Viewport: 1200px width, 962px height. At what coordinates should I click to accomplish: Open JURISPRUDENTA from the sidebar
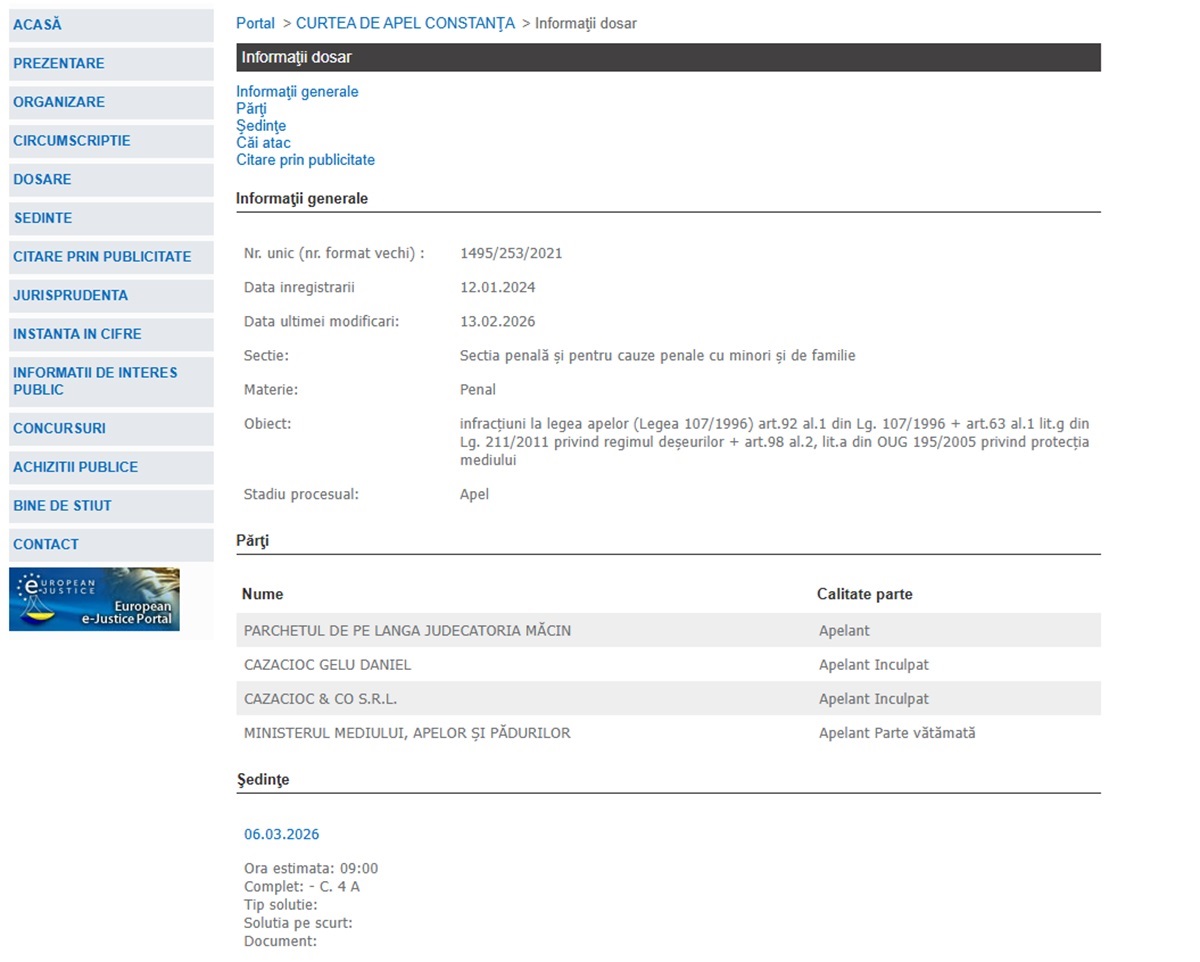pos(111,296)
